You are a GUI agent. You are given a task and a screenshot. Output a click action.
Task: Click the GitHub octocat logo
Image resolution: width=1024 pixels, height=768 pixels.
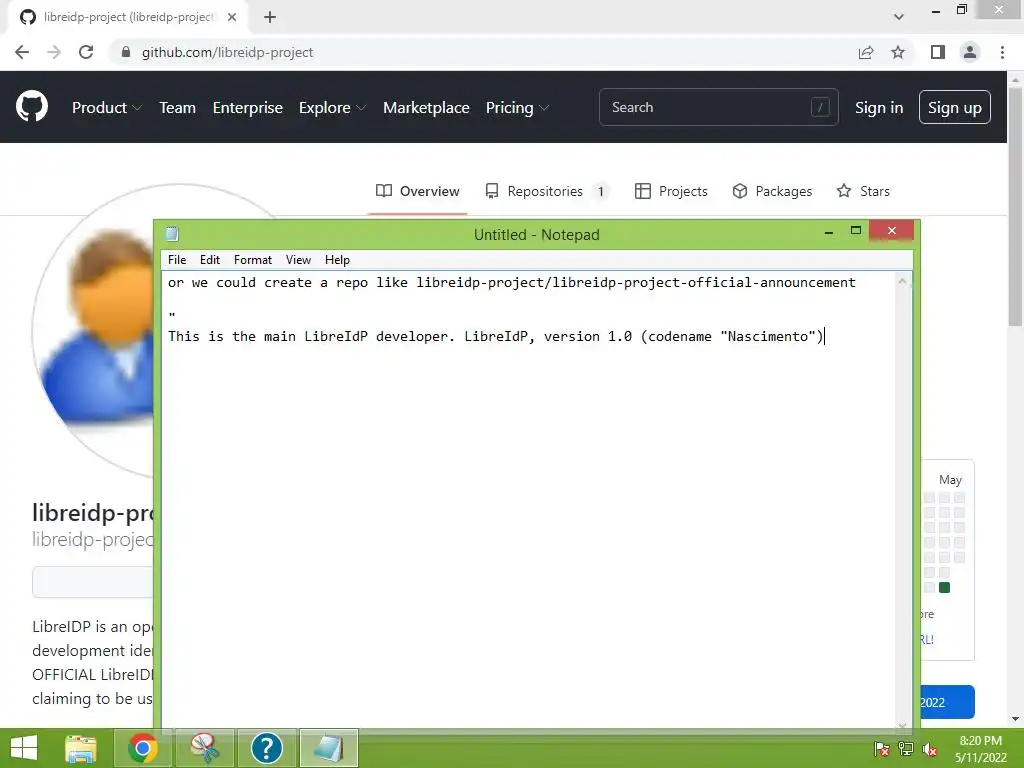click(x=31, y=107)
